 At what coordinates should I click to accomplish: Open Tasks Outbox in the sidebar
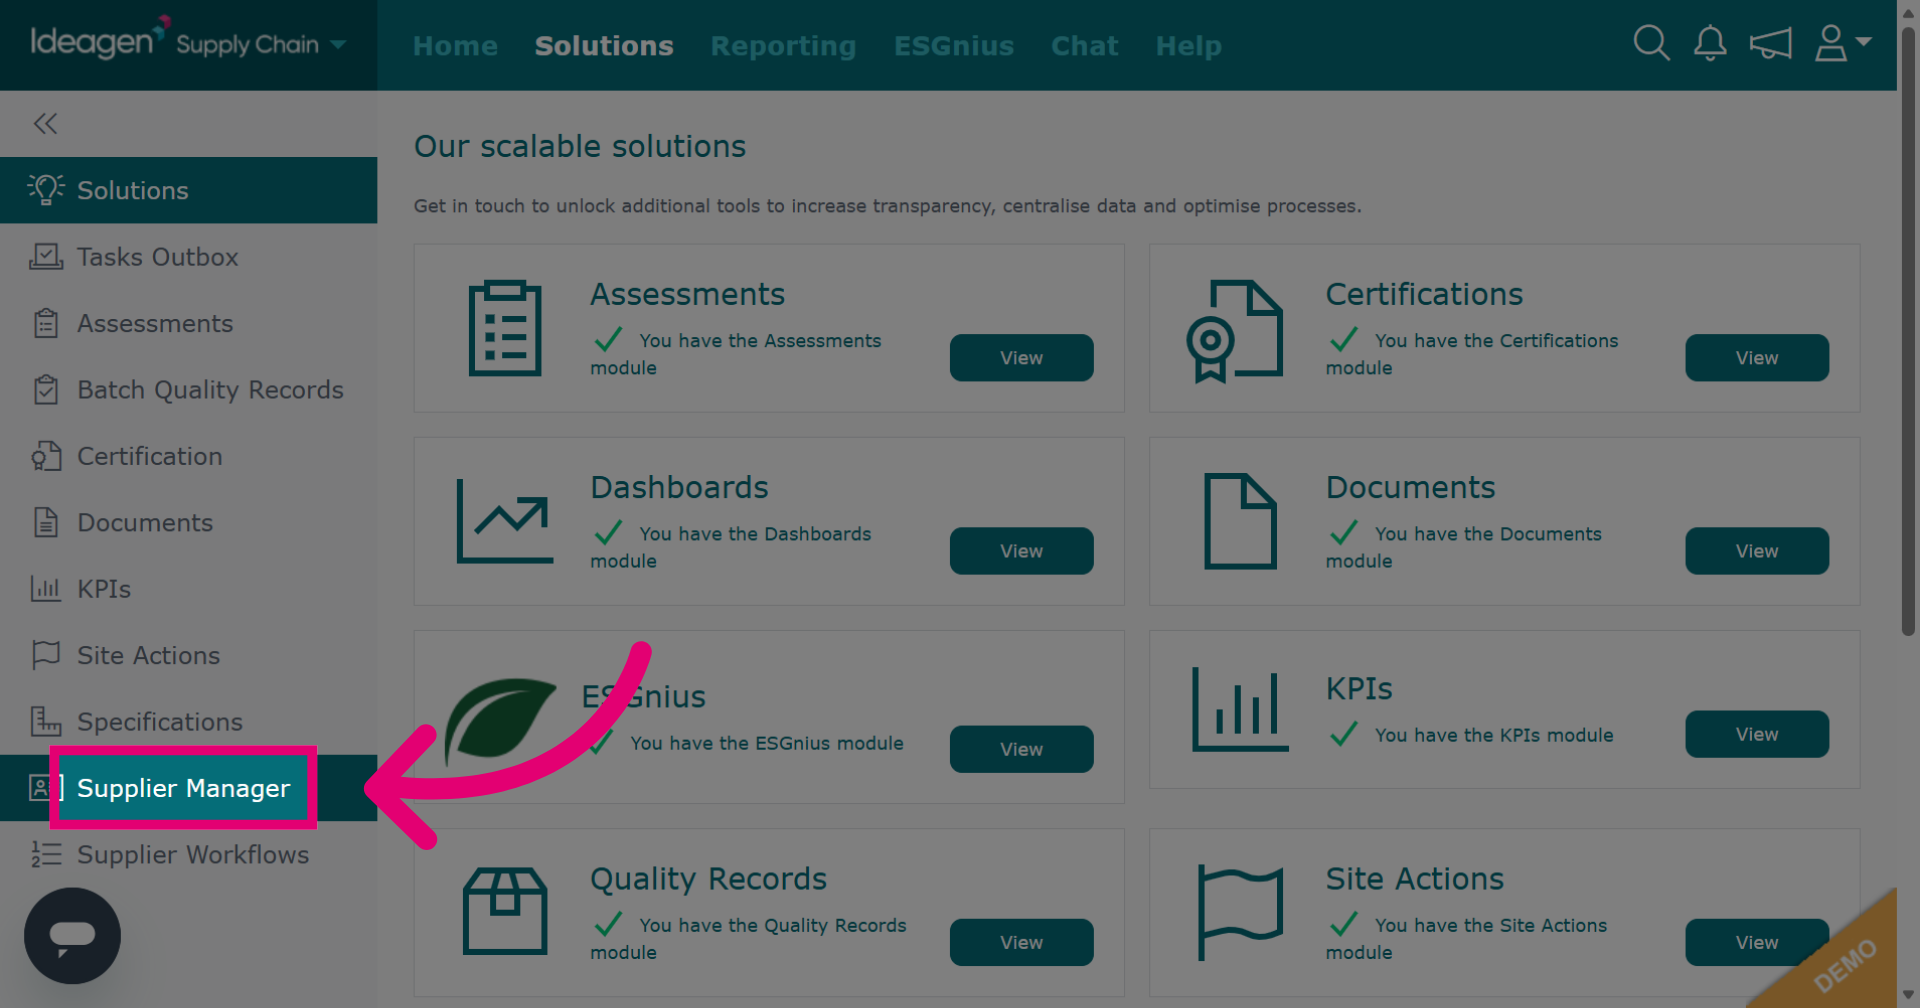[188, 257]
